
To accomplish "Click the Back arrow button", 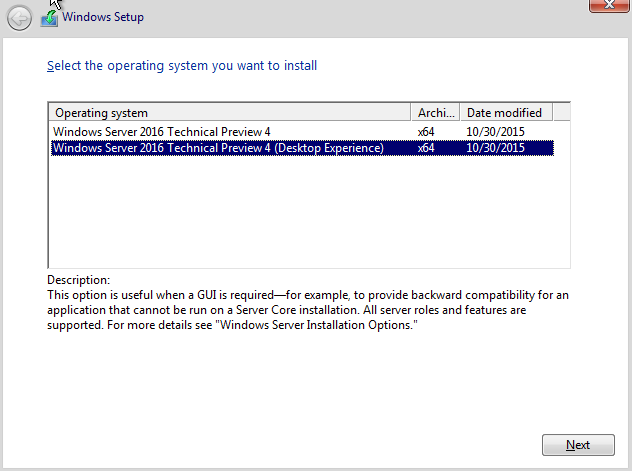I will click(x=19, y=18).
